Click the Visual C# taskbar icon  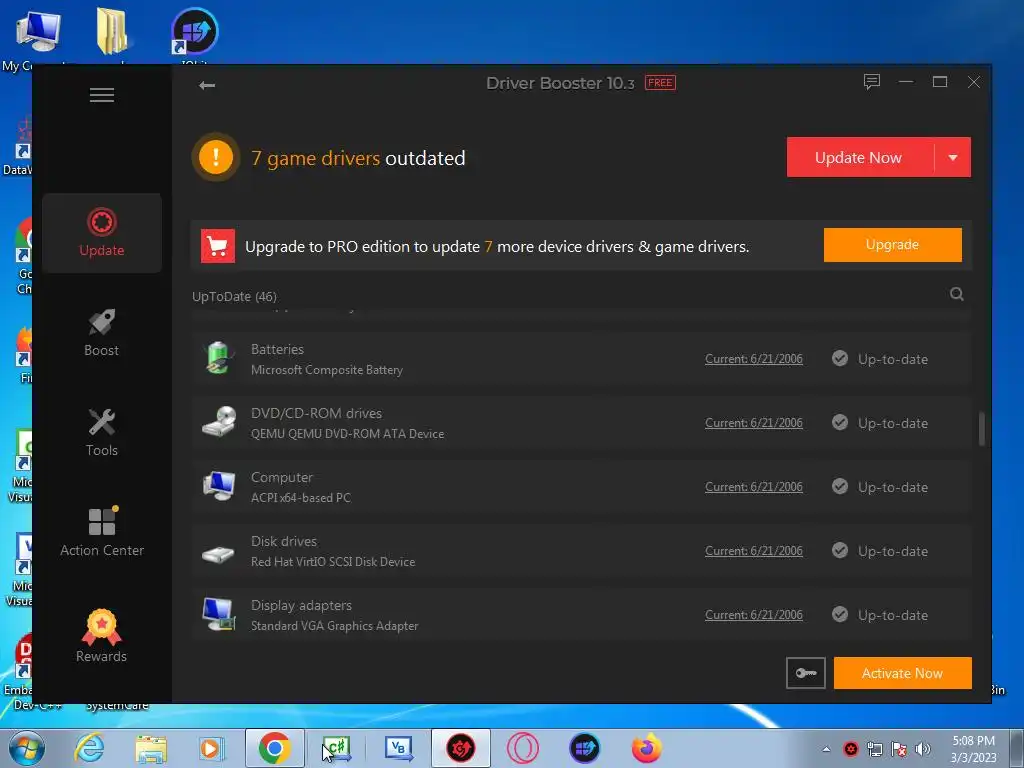[337, 748]
